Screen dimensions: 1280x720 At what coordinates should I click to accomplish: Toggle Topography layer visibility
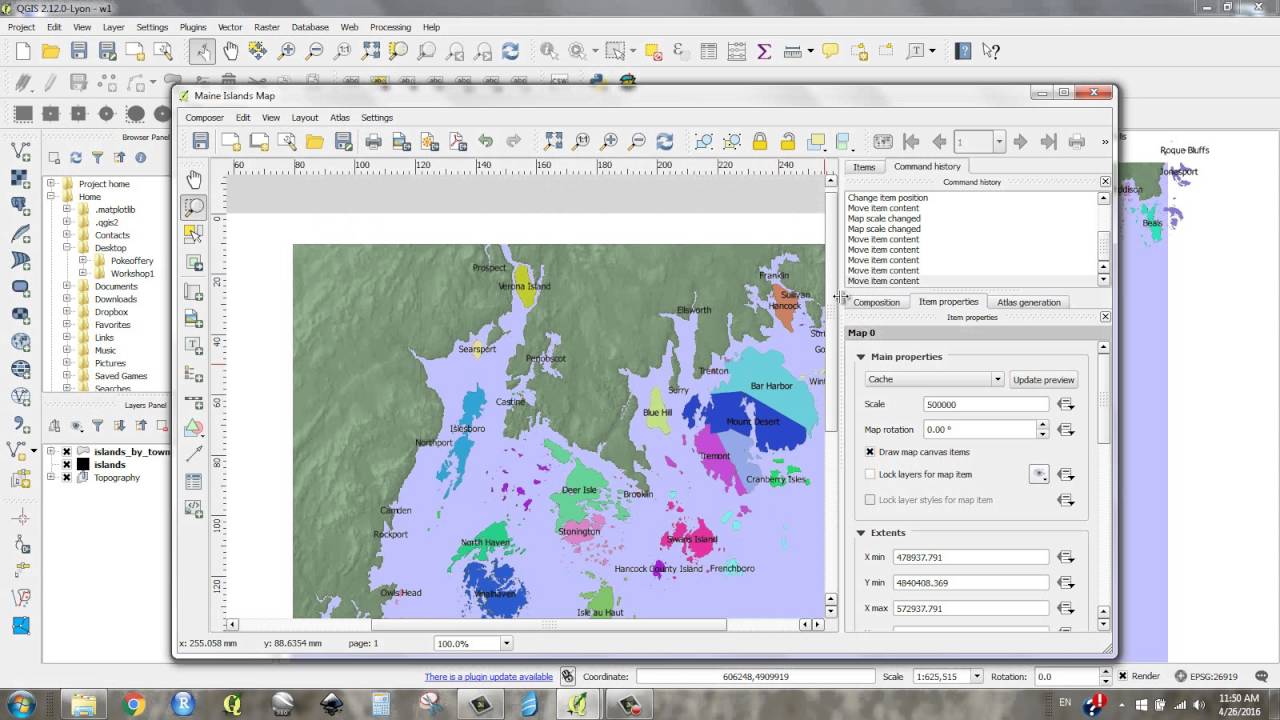[x=67, y=478]
